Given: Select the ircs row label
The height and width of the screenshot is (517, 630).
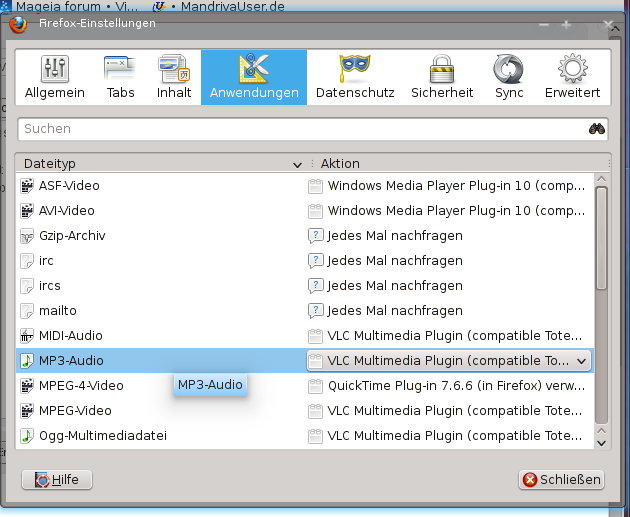Looking at the screenshot, I should pyautogui.click(x=50, y=286).
